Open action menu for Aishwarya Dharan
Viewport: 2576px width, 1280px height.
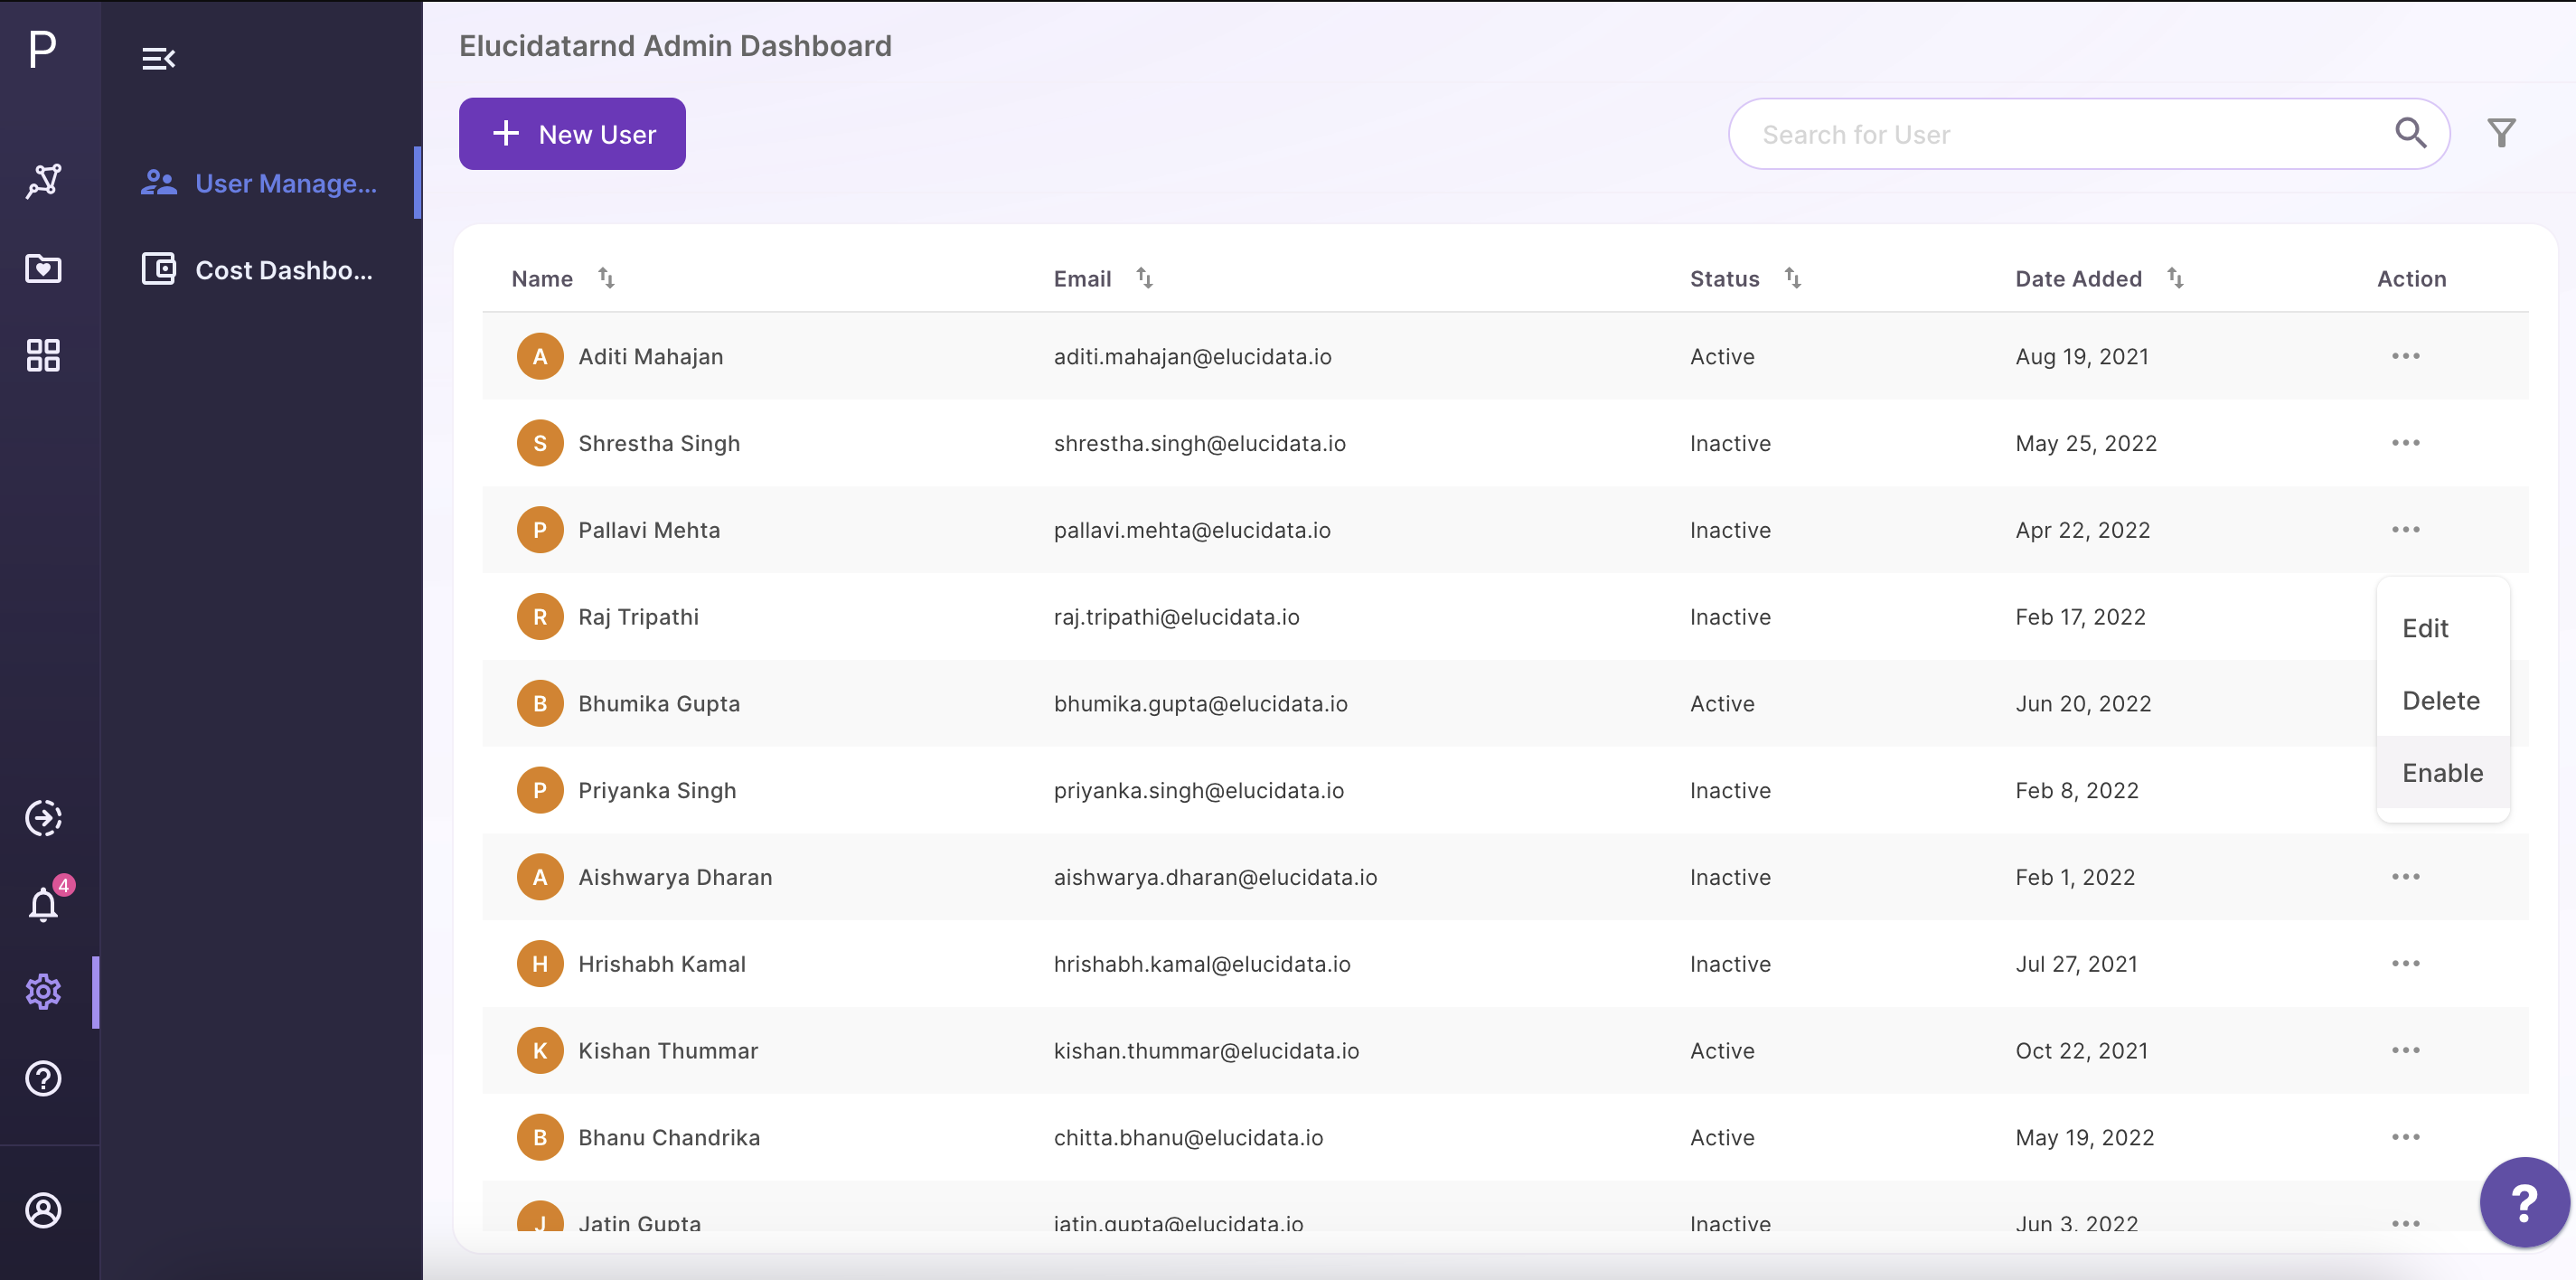2405,877
